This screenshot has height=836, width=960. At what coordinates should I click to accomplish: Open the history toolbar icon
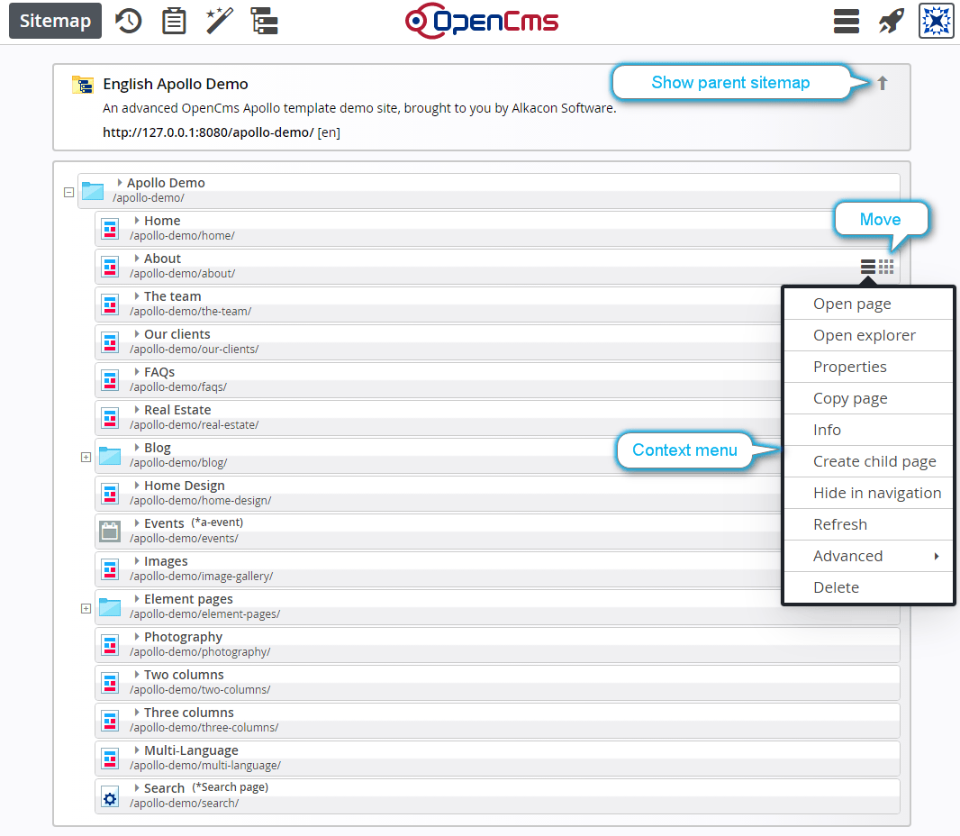128,20
